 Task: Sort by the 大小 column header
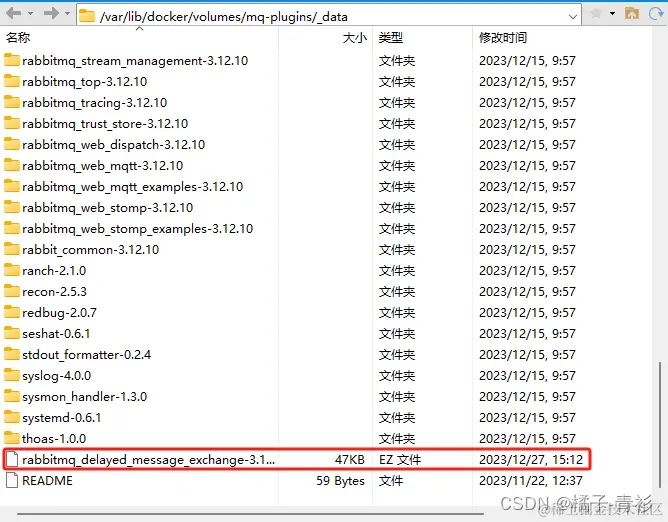click(x=354, y=38)
